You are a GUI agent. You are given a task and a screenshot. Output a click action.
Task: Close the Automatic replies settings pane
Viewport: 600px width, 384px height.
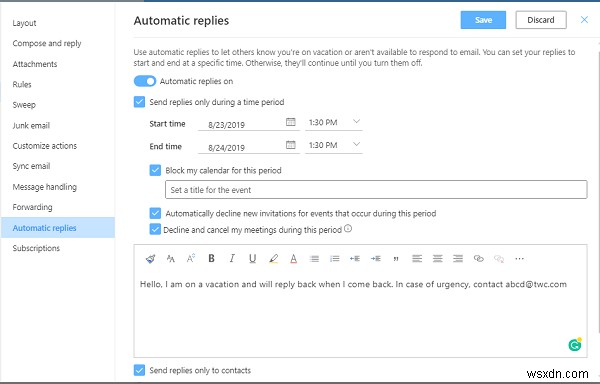click(584, 20)
